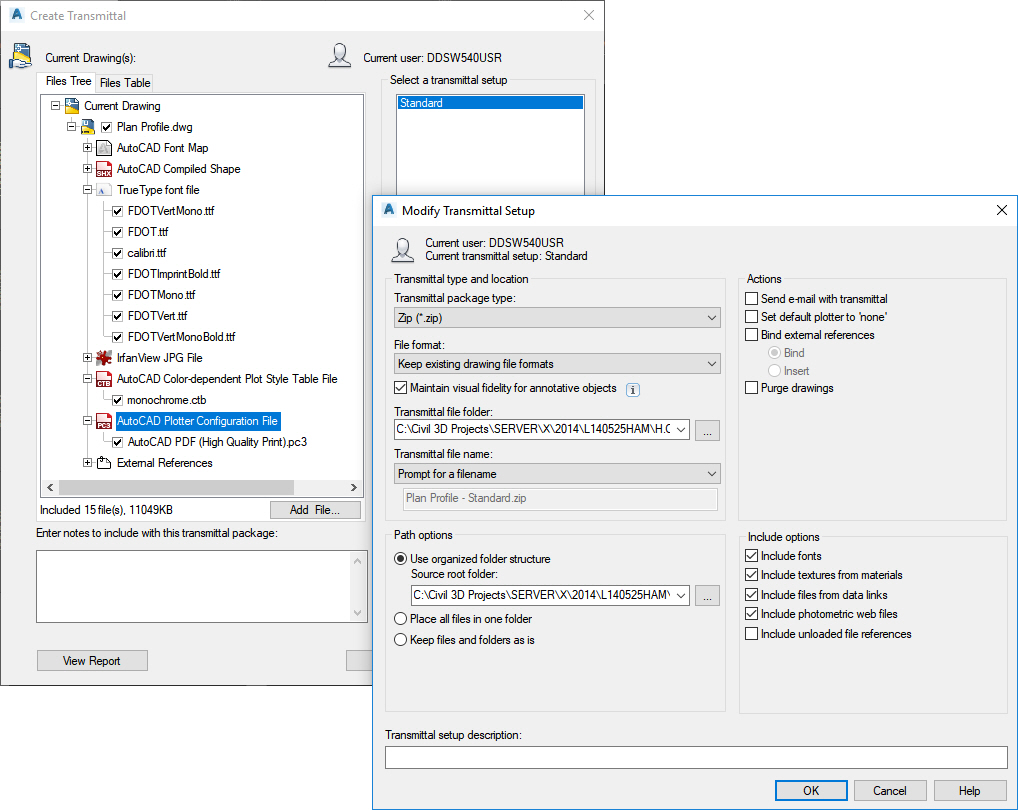Toggle Maintain visual fidelity for annotative objects
Screen dimensions: 1018x810
click(x=401, y=388)
